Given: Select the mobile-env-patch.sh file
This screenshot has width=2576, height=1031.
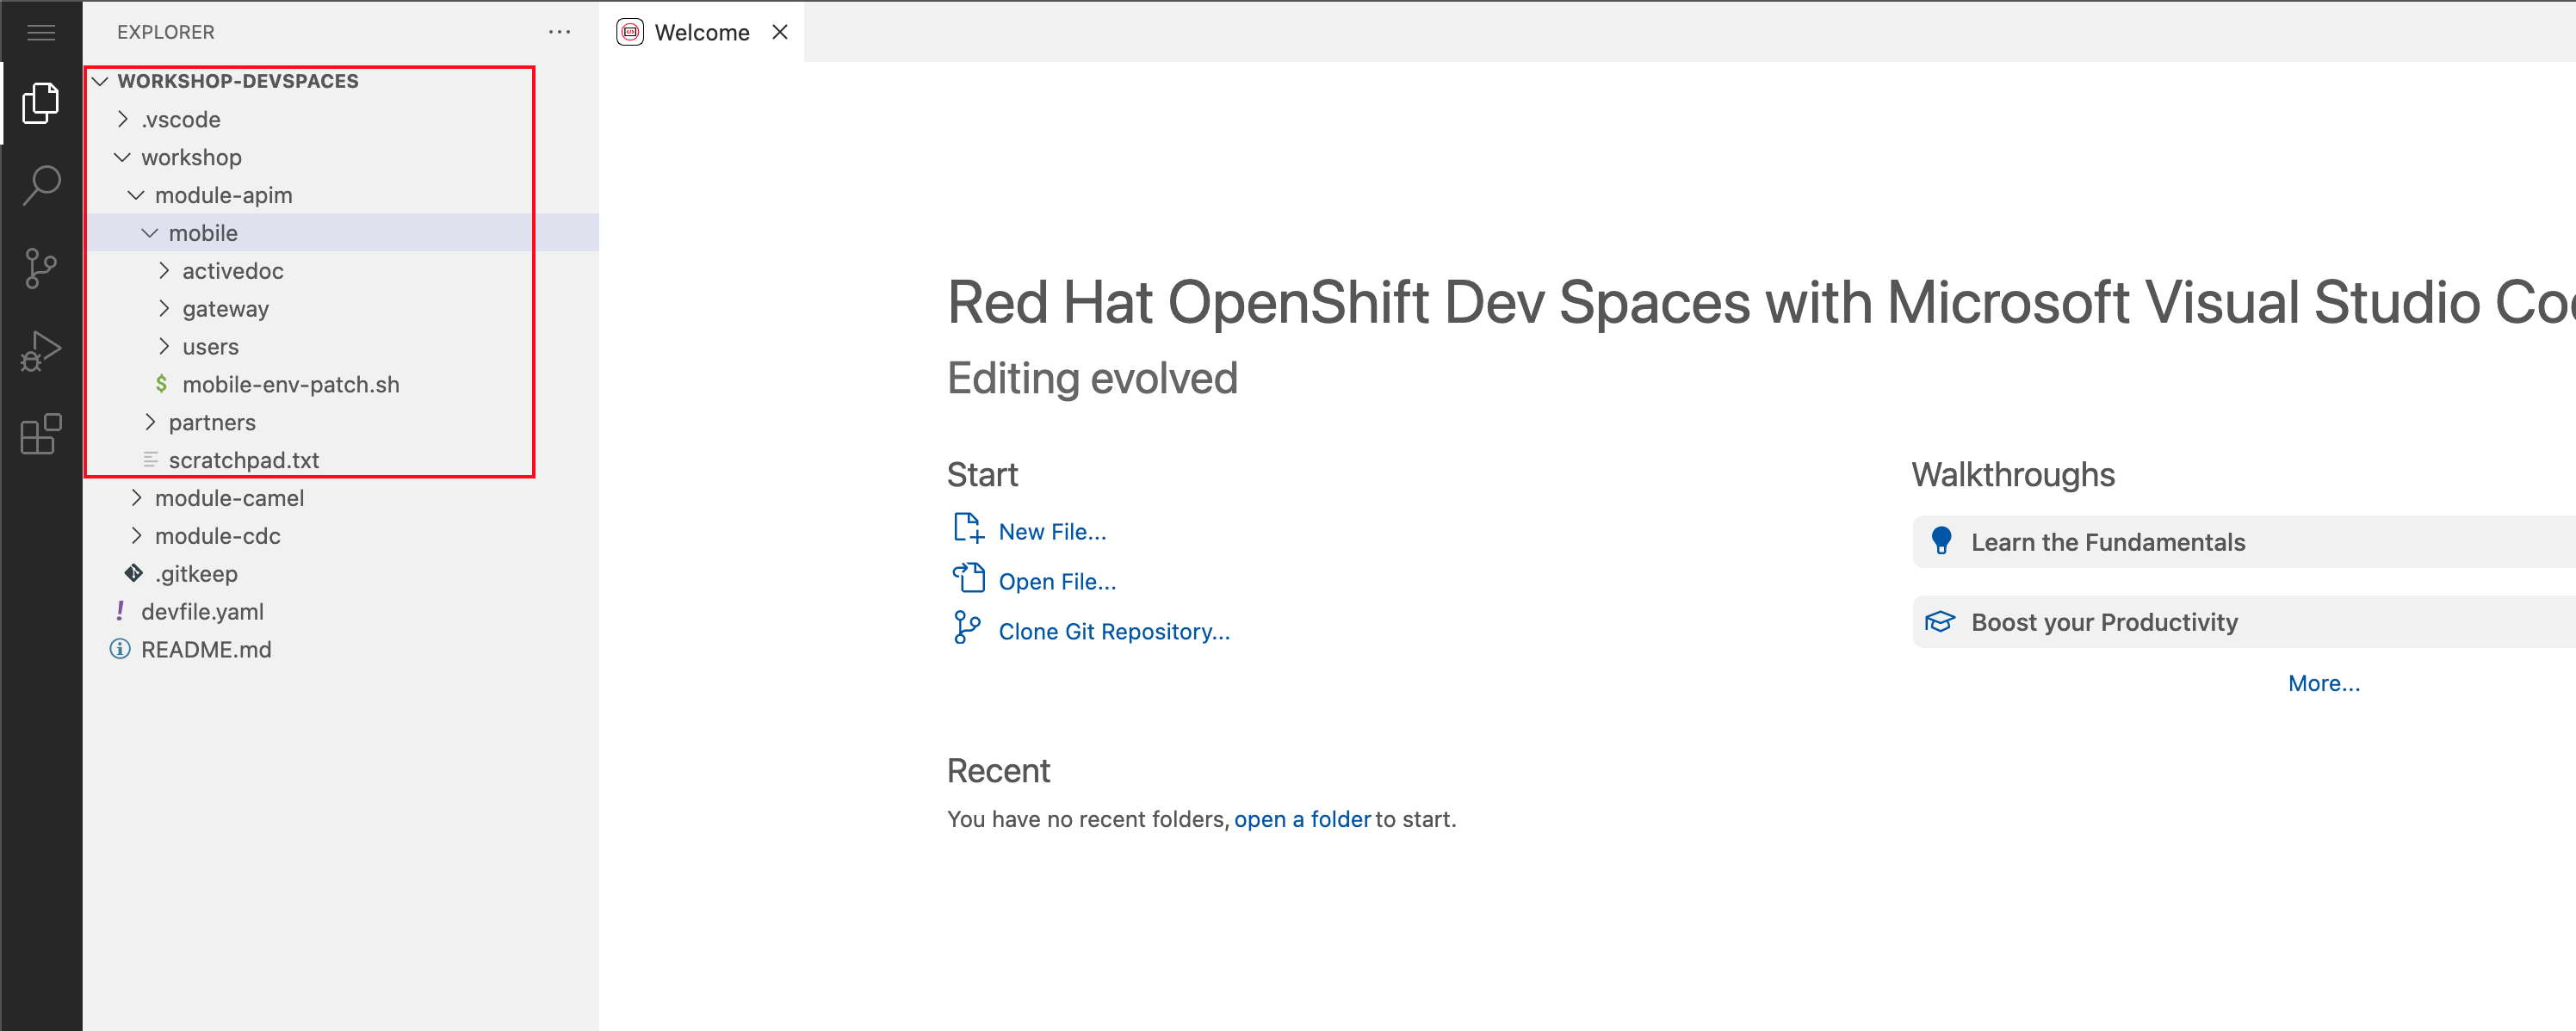Looking at the screenshot, I should (294, 384).
